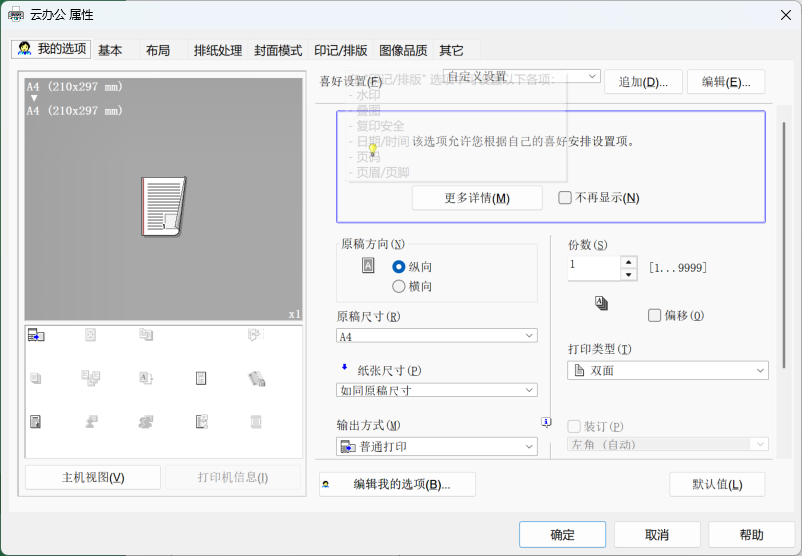
Task: Switch to the 我的选项 tab
Action: pyautogui.click(x=51, y=49)
